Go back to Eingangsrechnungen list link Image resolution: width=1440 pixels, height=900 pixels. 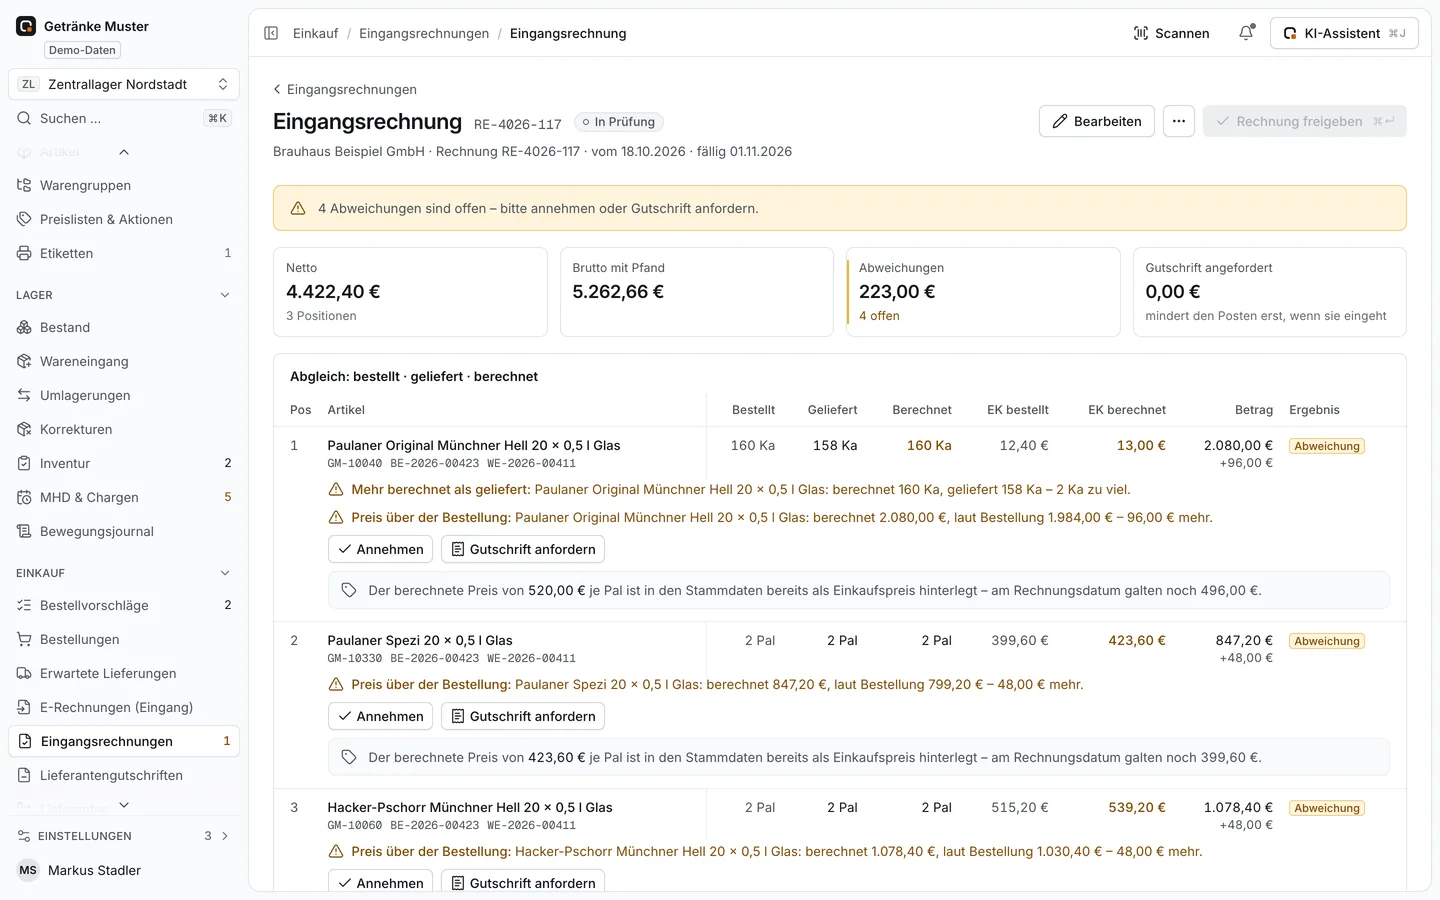345,89
